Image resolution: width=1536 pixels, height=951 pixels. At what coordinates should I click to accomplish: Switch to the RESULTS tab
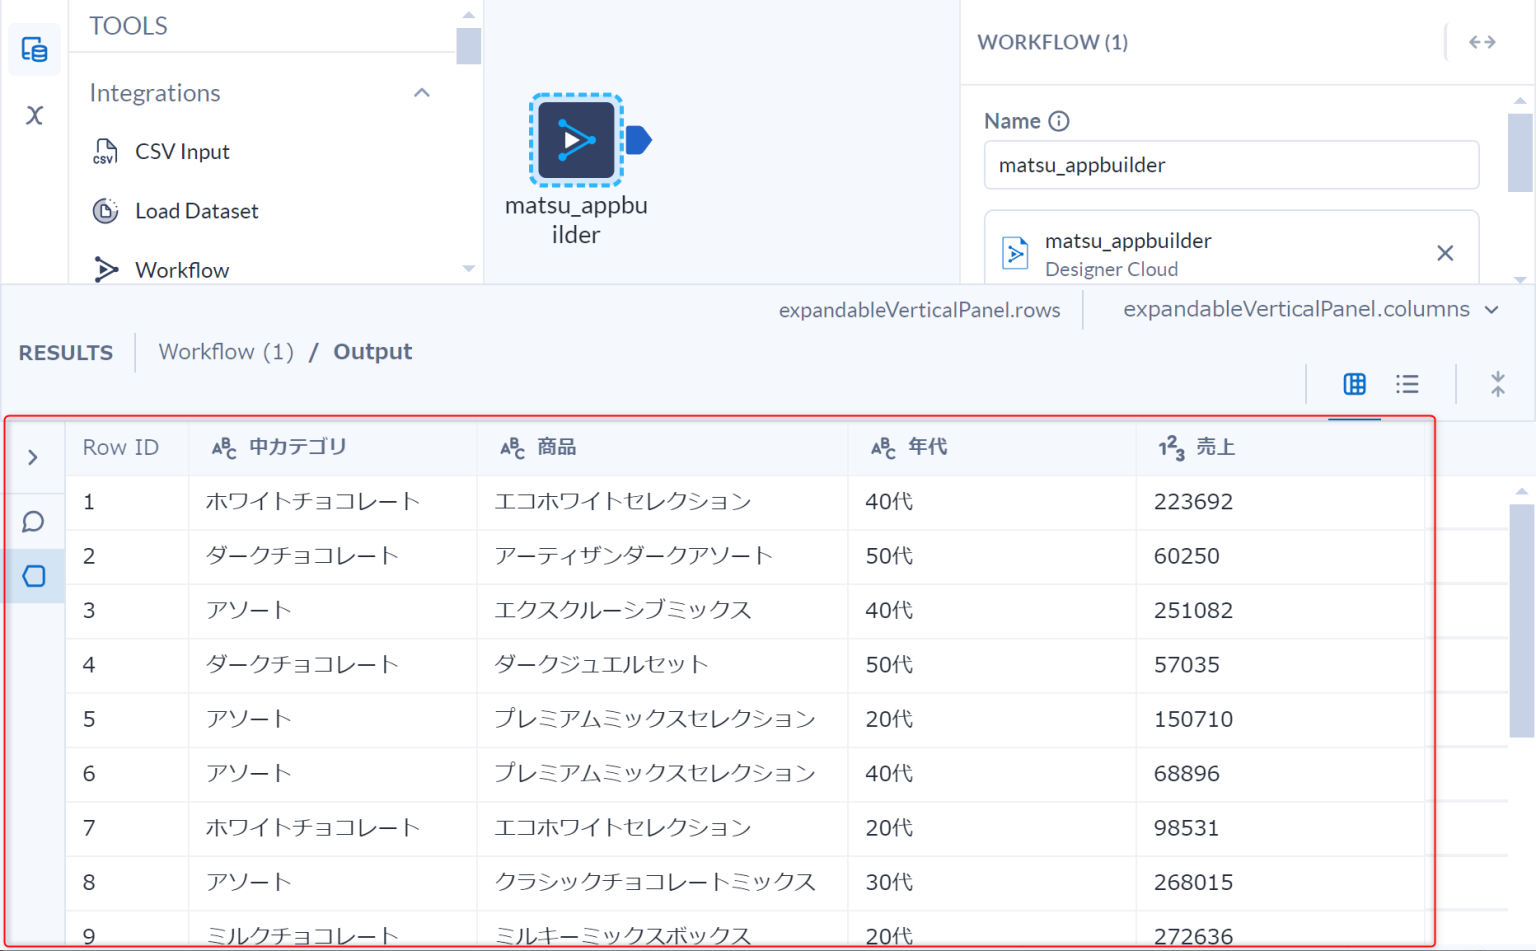65,352
